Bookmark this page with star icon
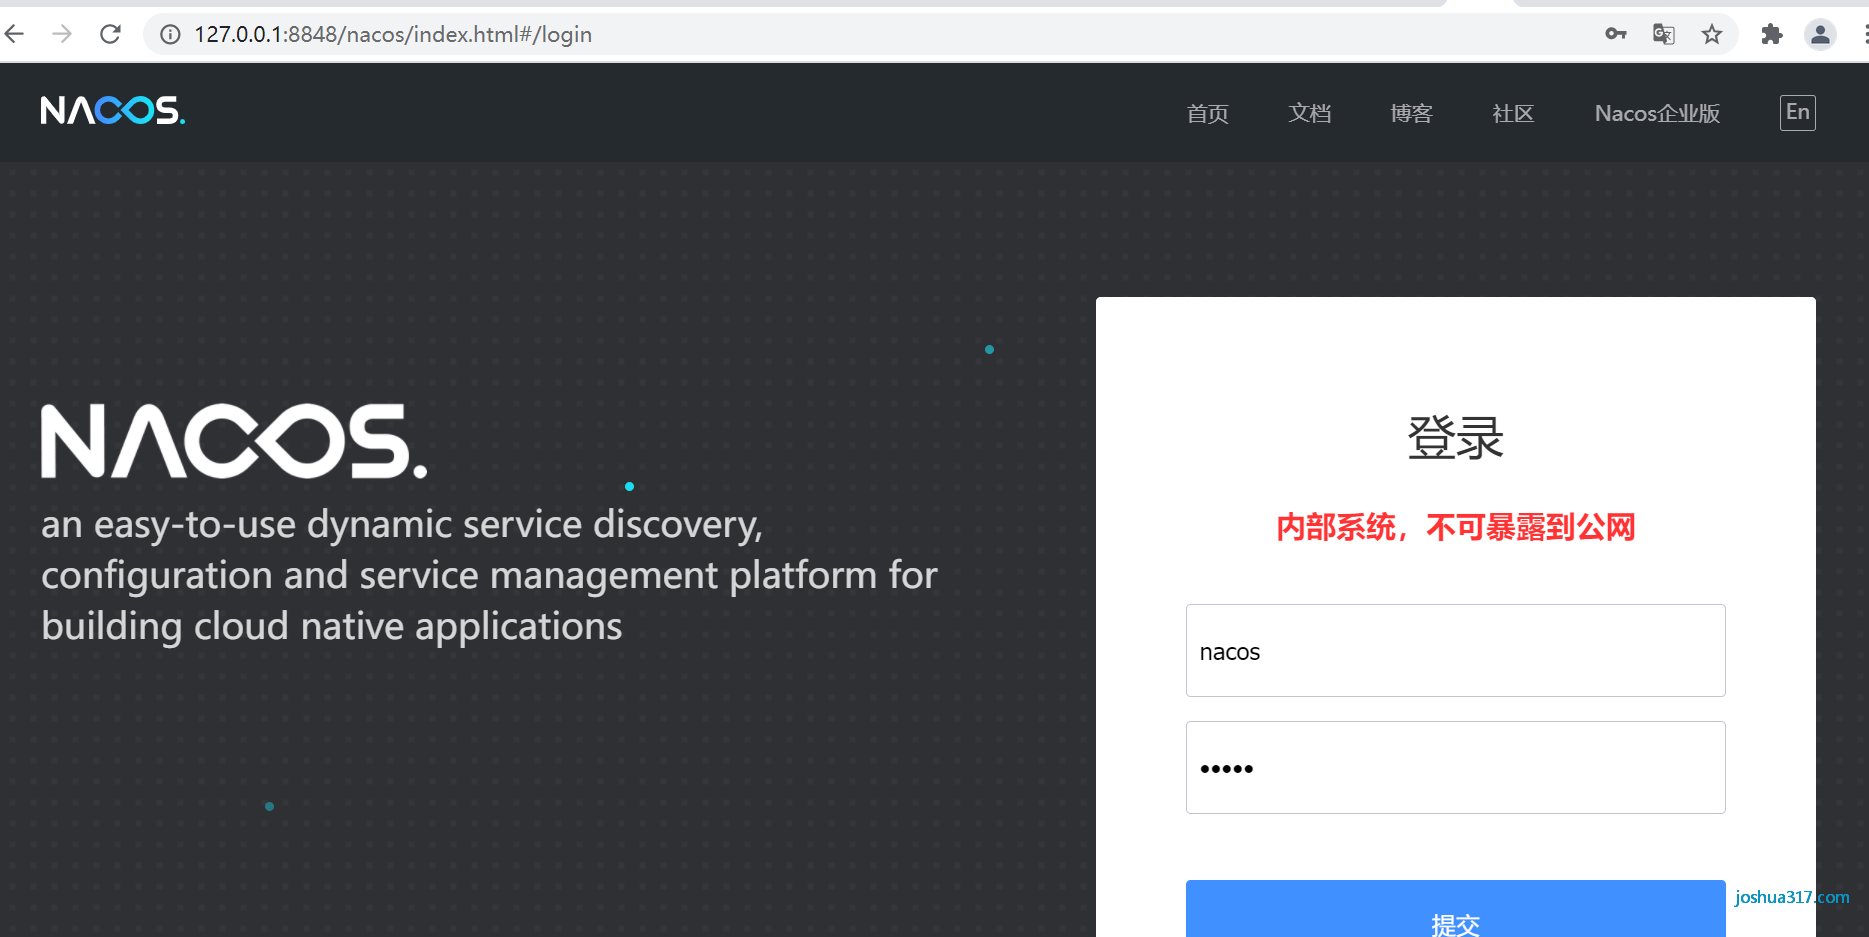The width and height of the screenshot is (1869, 937). coord(1712,34)
